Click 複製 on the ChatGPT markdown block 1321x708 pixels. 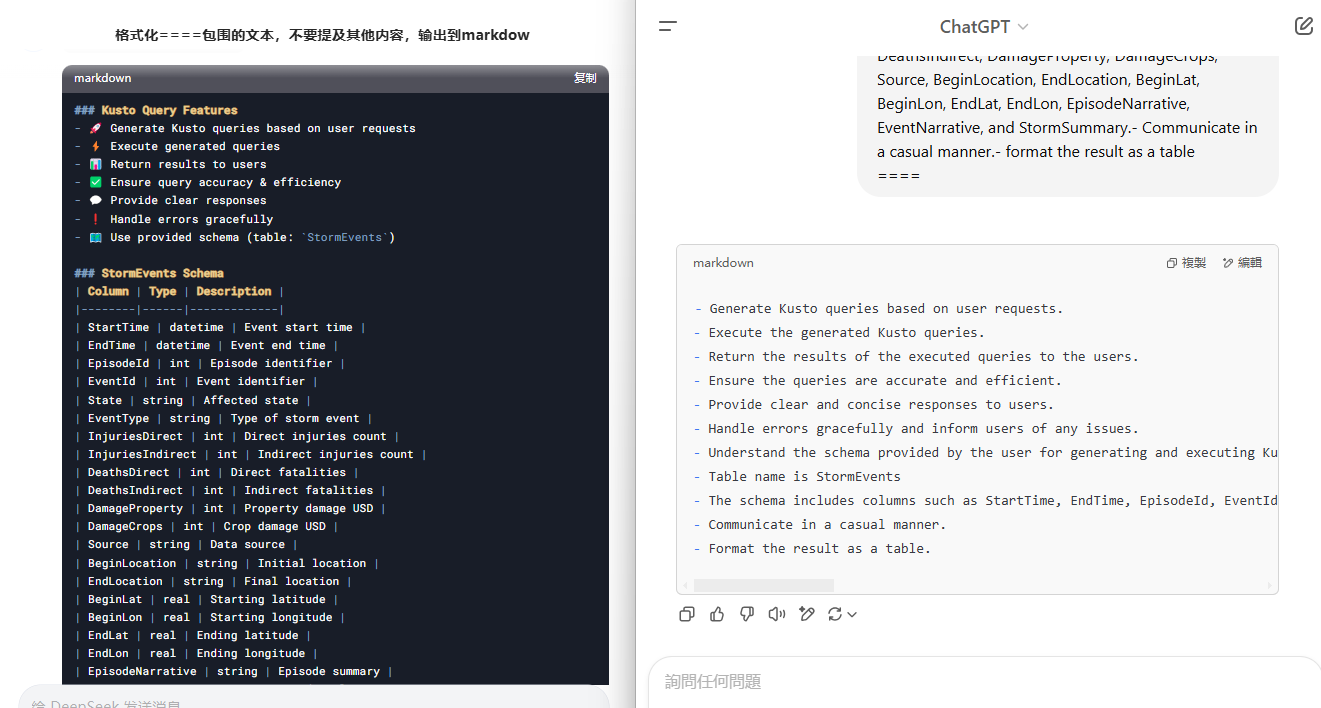coord(1186,263)
